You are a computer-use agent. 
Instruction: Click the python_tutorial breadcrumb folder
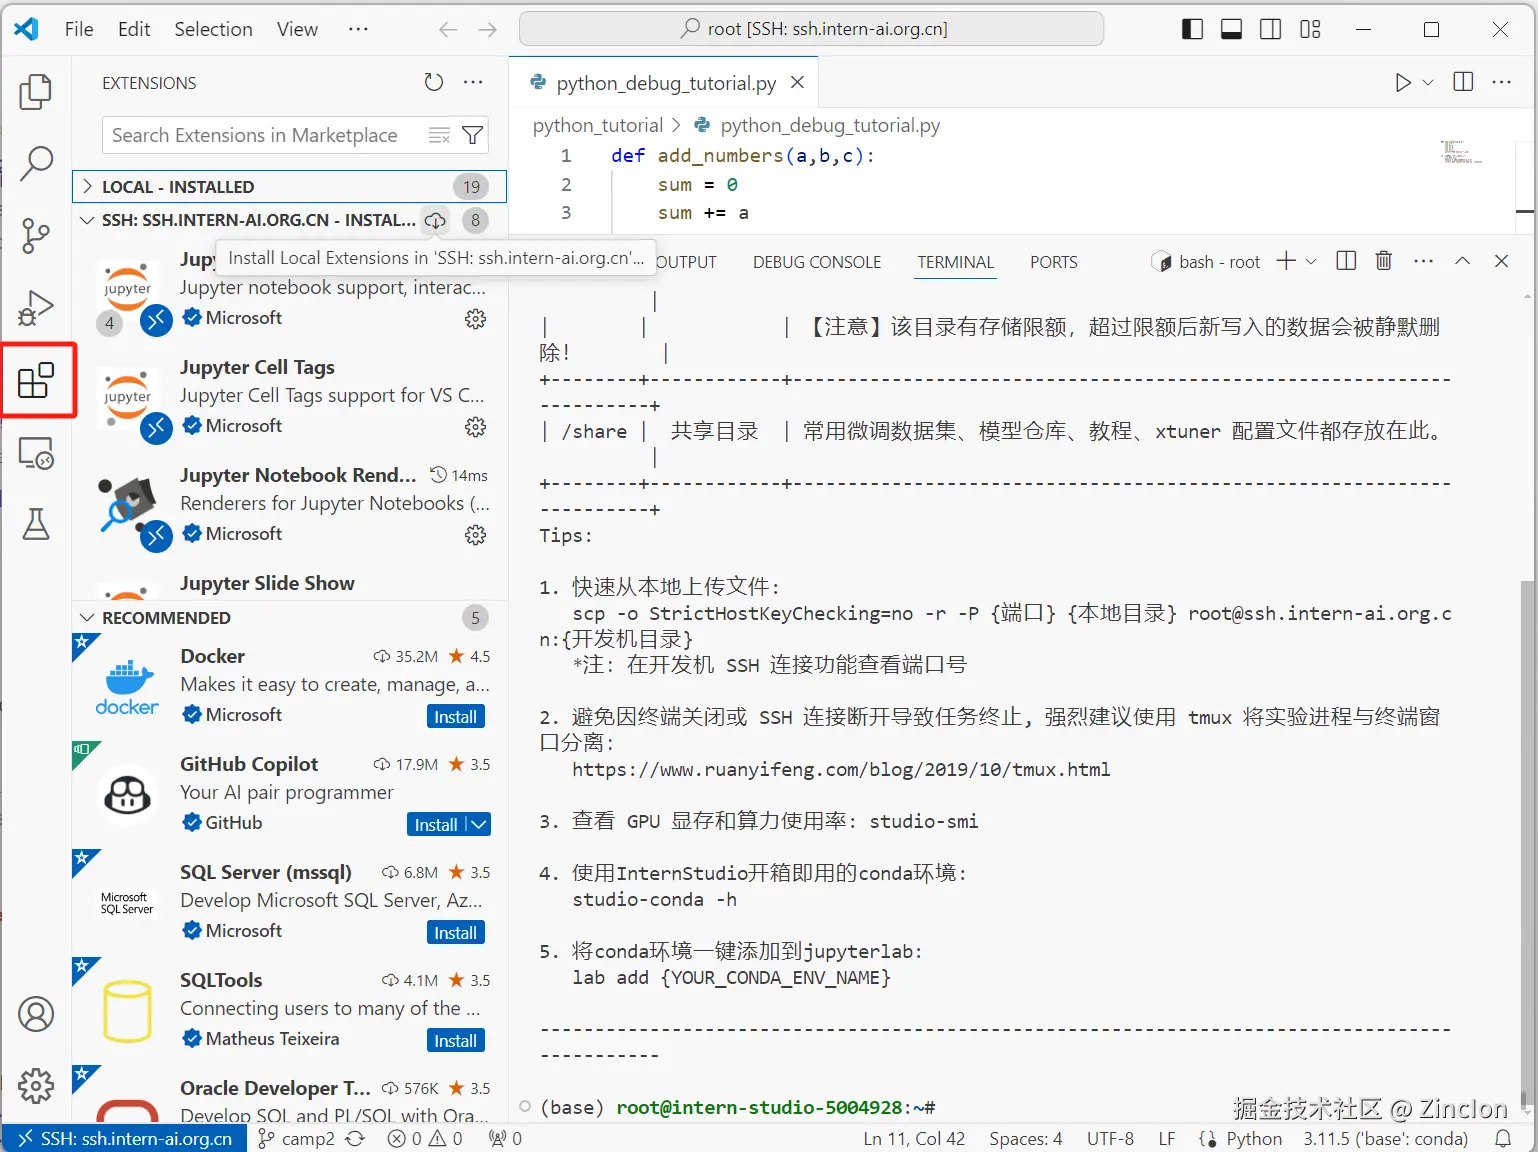[598, 125]
